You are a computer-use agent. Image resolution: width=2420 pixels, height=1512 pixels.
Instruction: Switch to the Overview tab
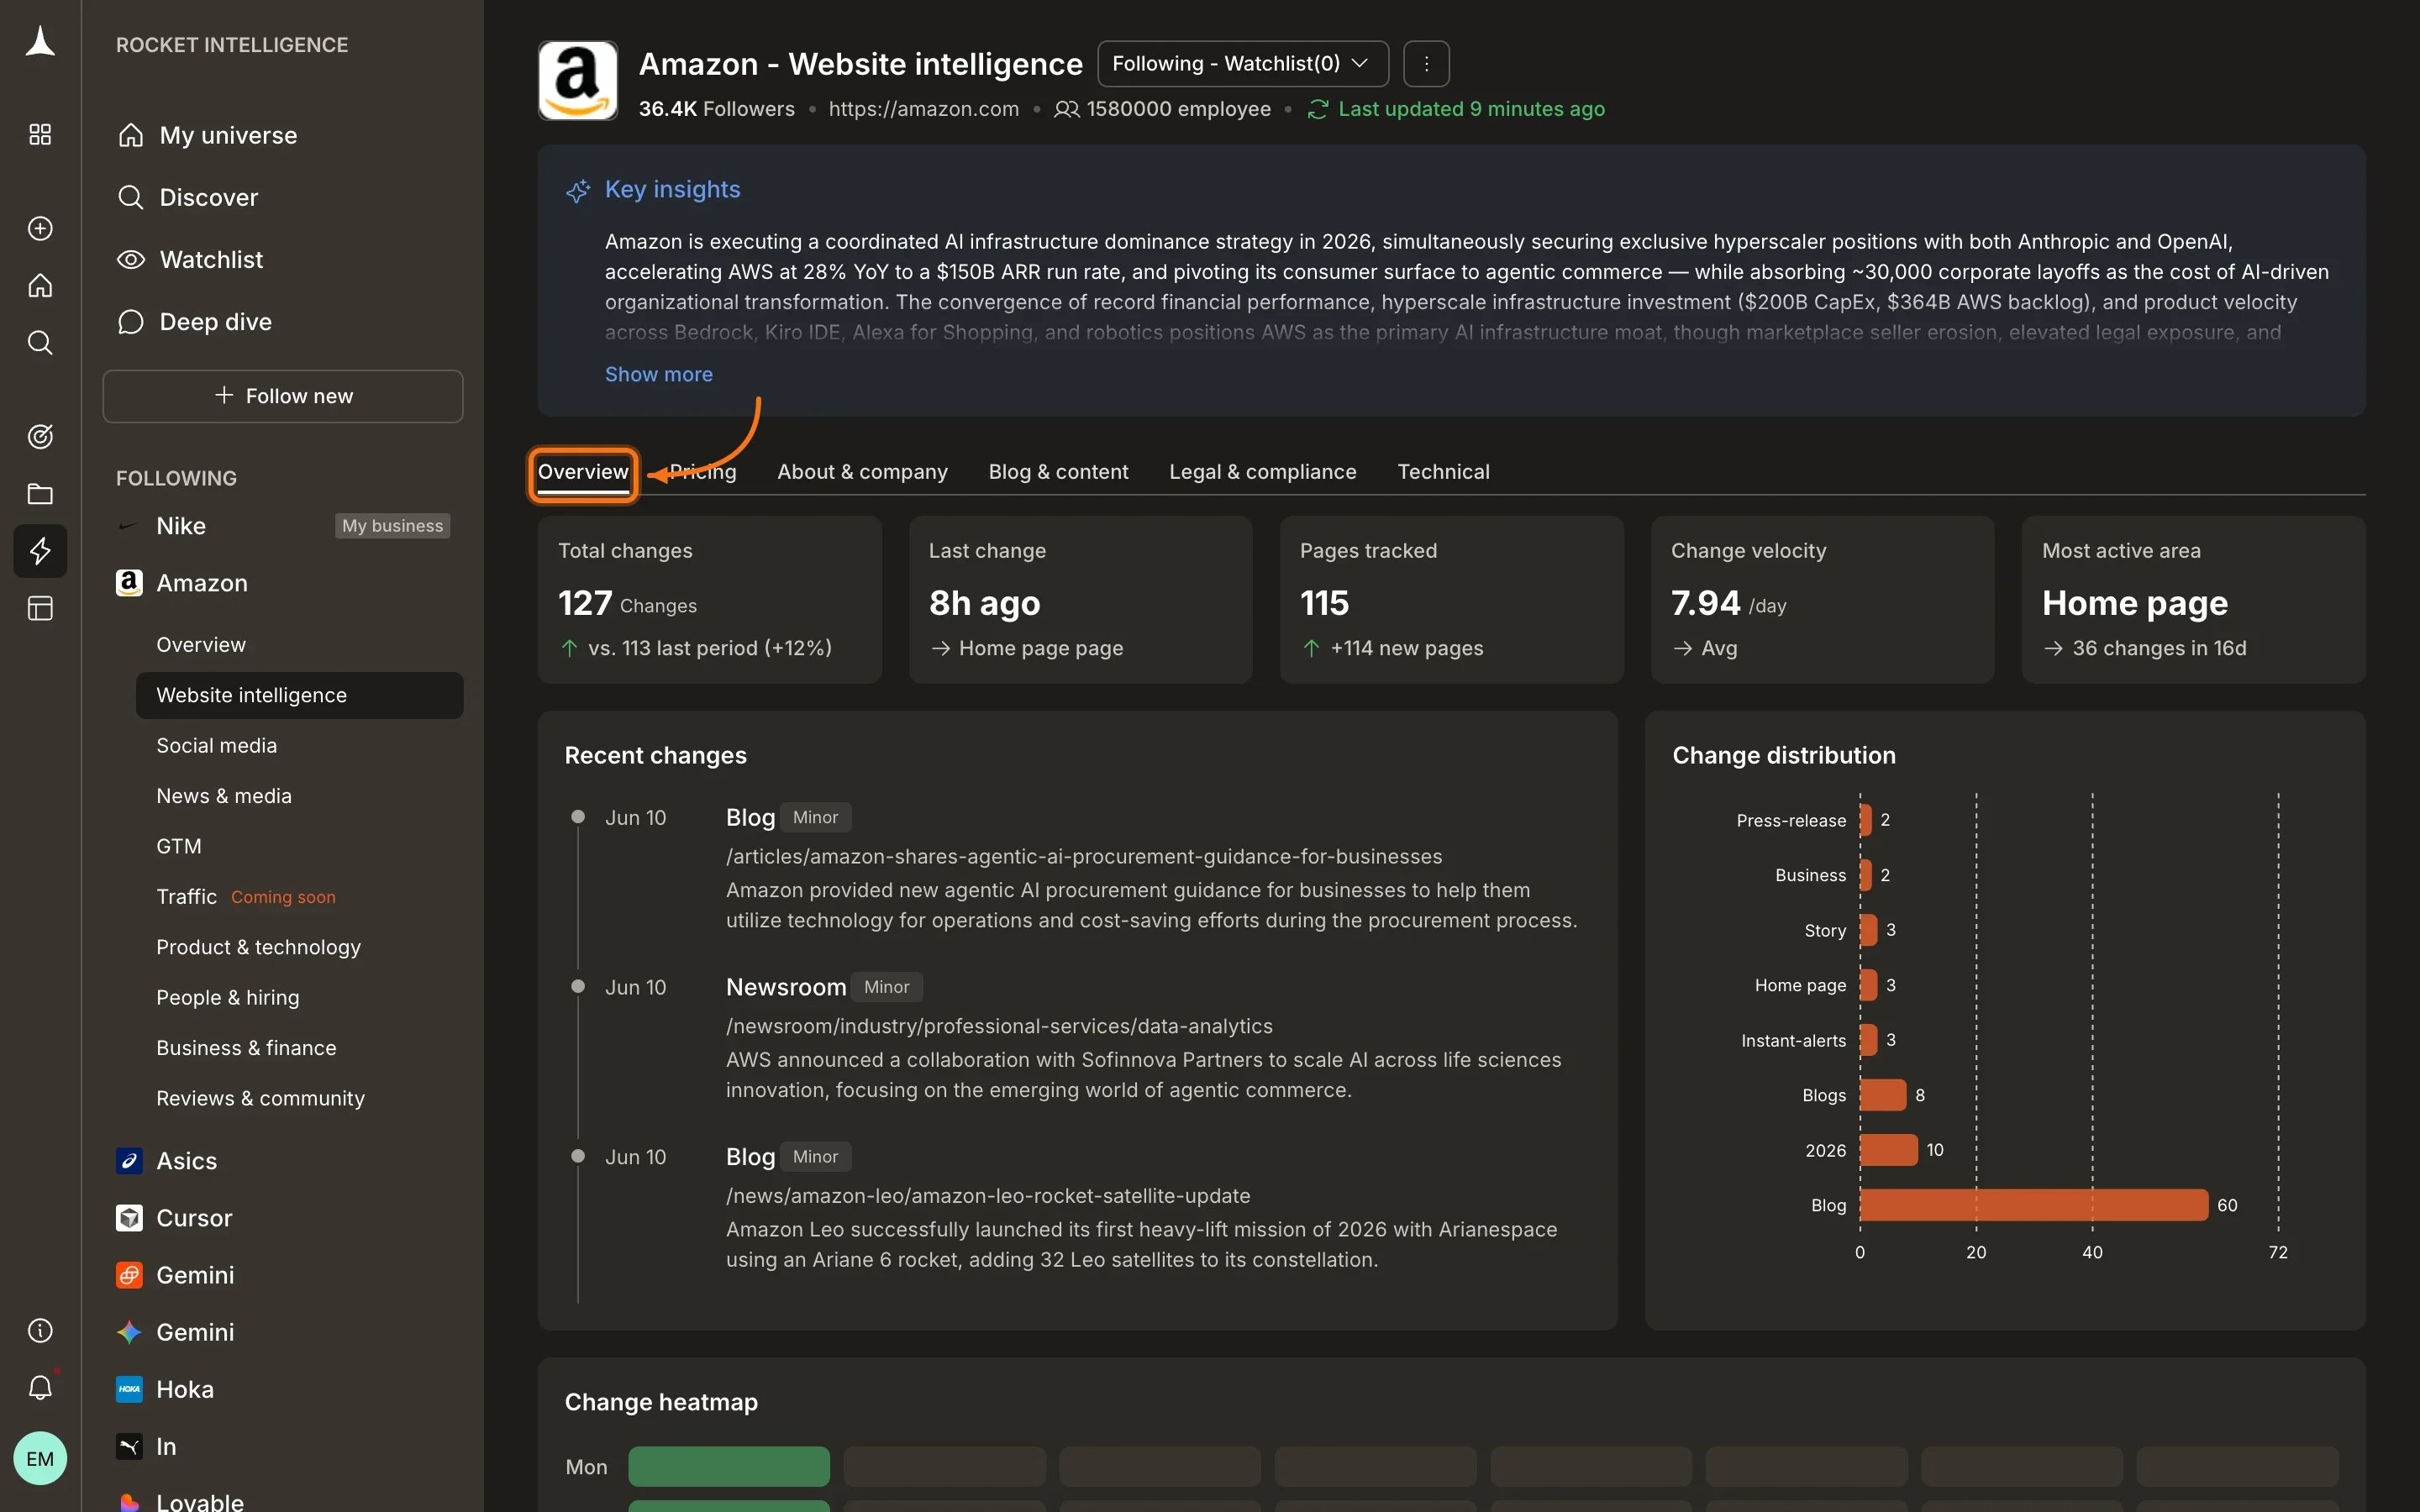tap(583, 472)
